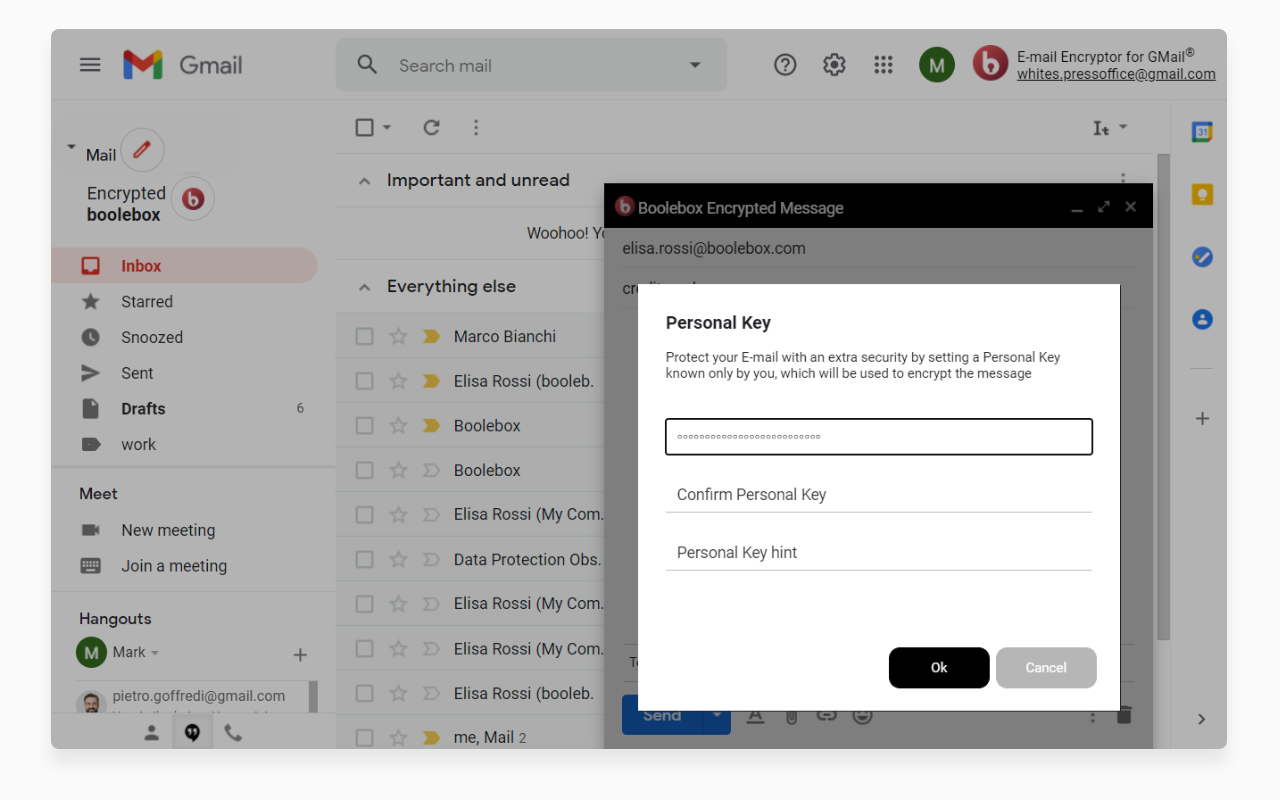Click the Boolebox Encryptor logo in header
The image size is (1280, 800).
coord(990,65)
